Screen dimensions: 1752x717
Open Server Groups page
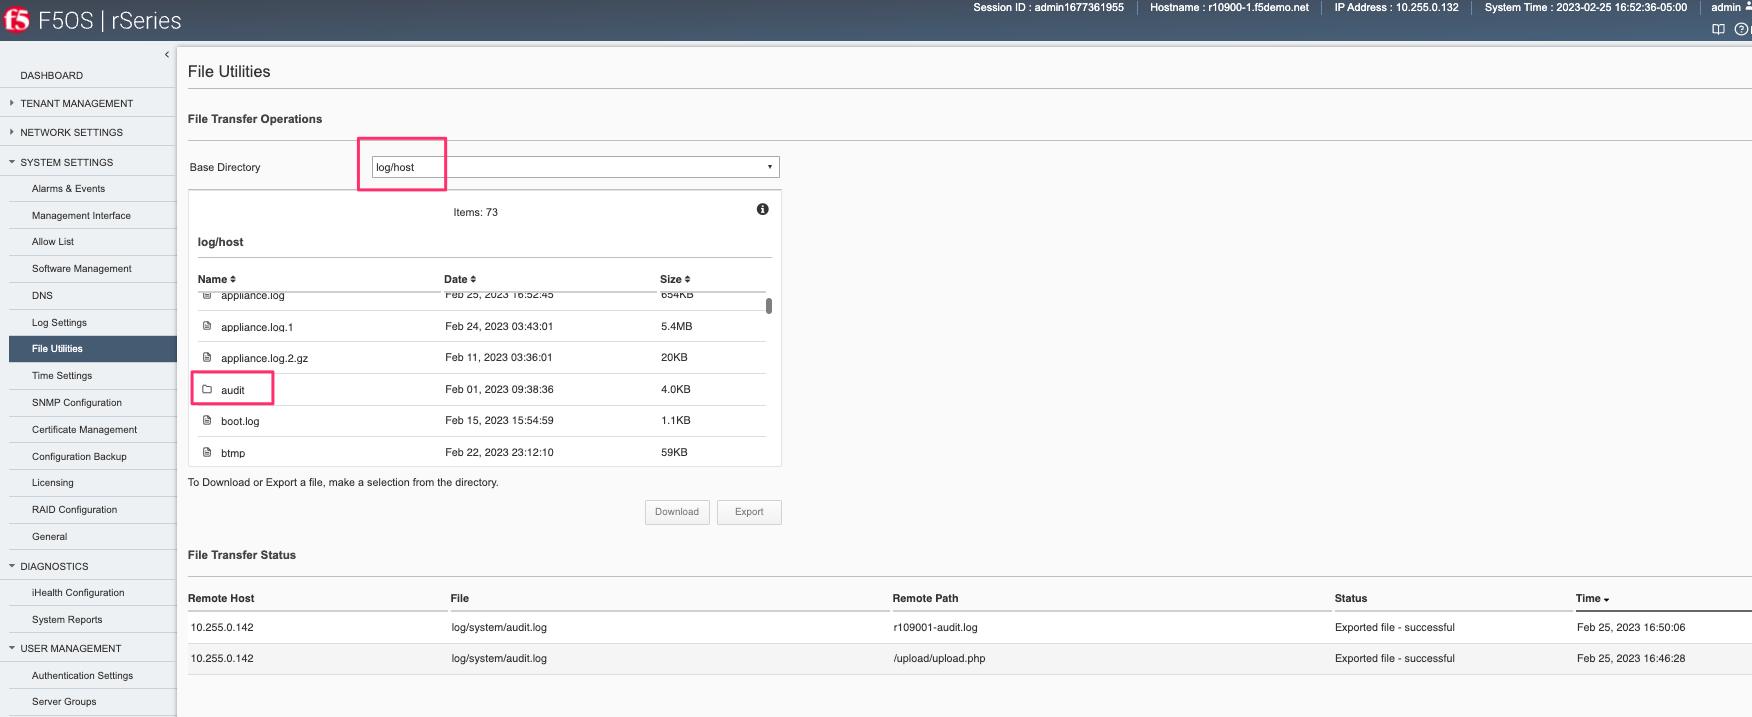[x=64, y=701]
